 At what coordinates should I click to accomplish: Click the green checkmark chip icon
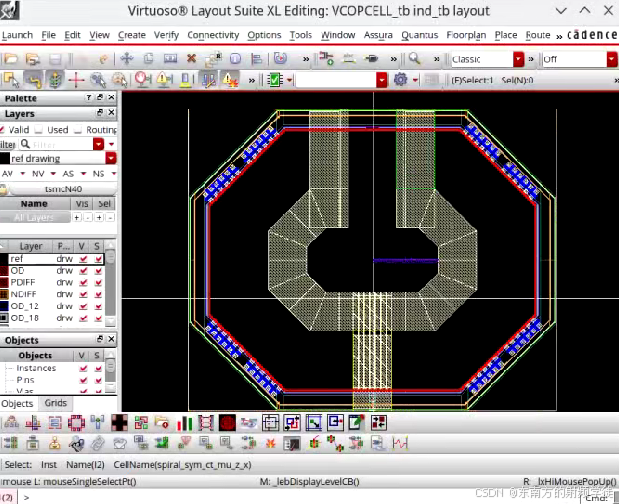275,80
